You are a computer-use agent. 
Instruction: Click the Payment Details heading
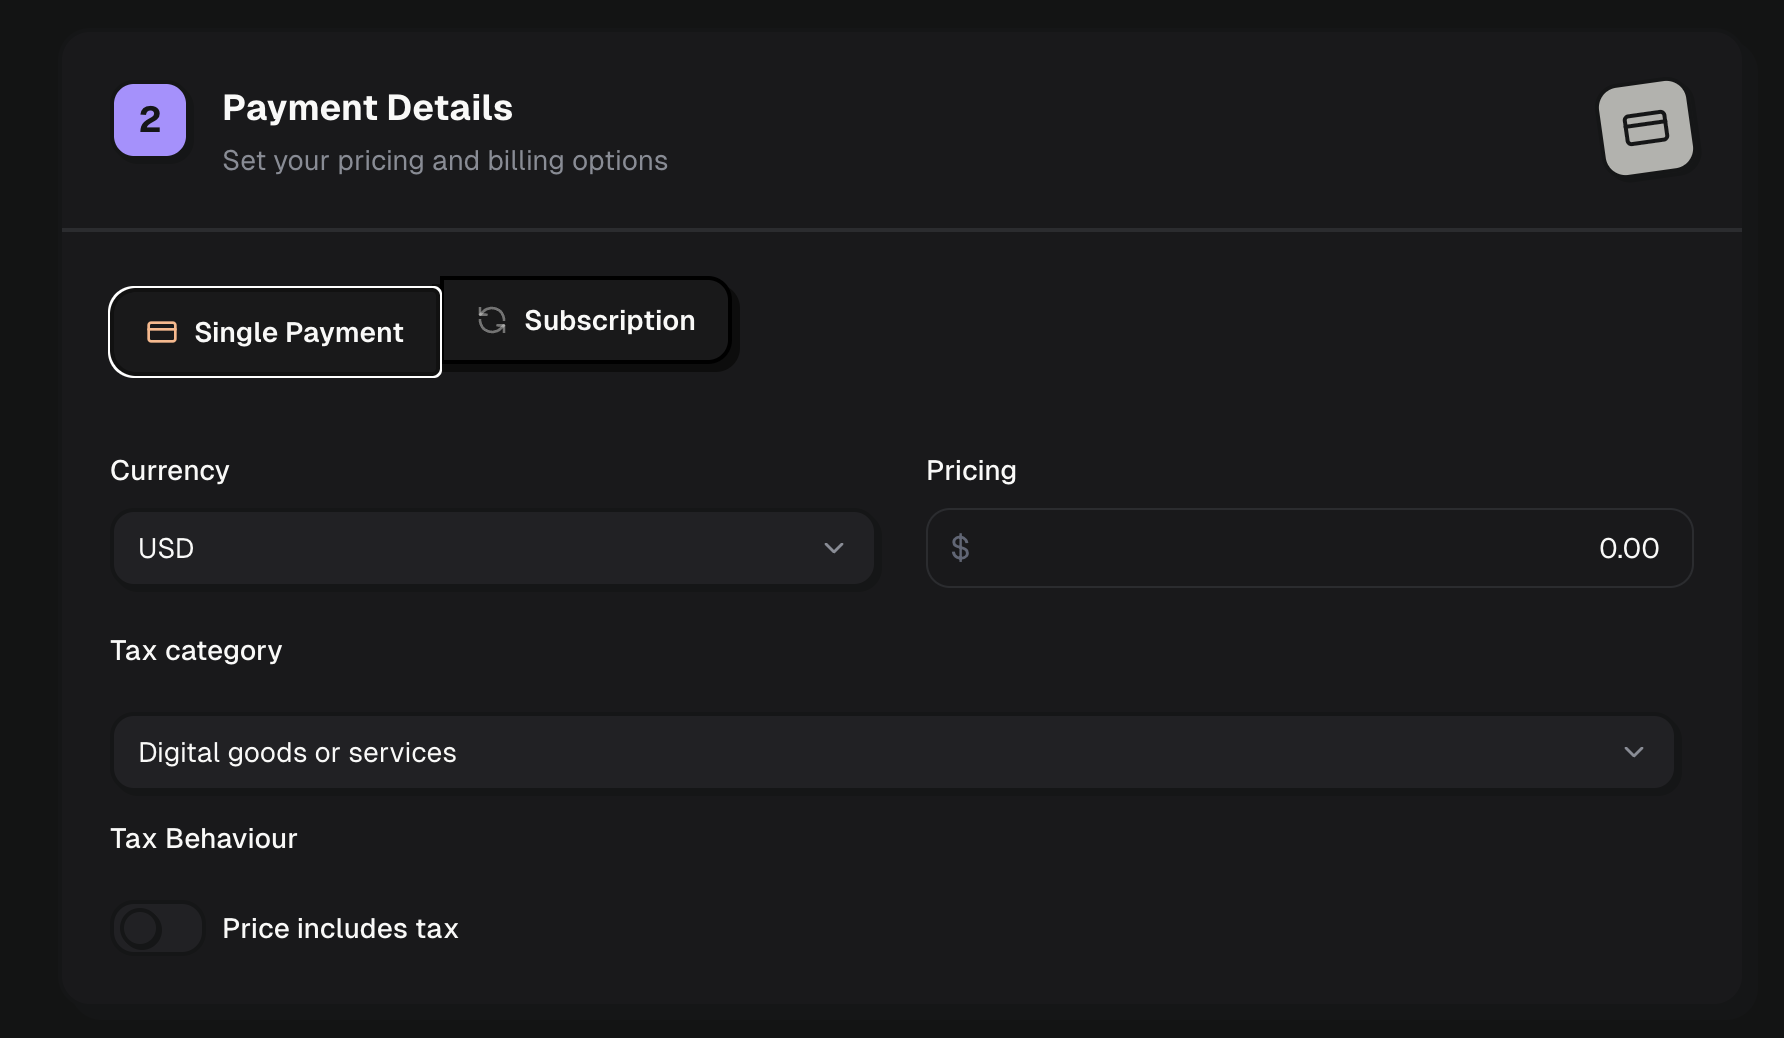367,108
